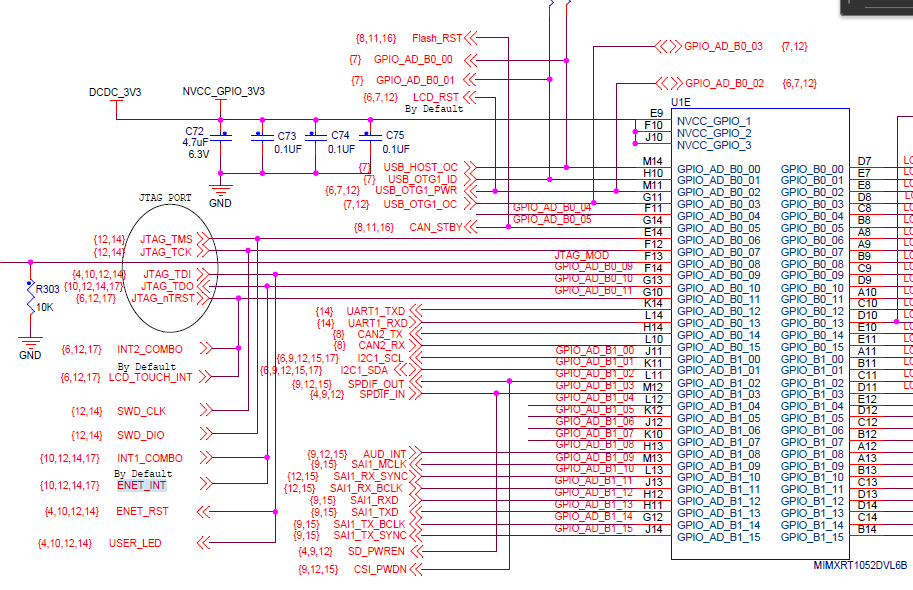Viewport: 913px width, 590px height.
Task: Select the USB_OTG1_PWR signal label
Action: click(416, 190)
